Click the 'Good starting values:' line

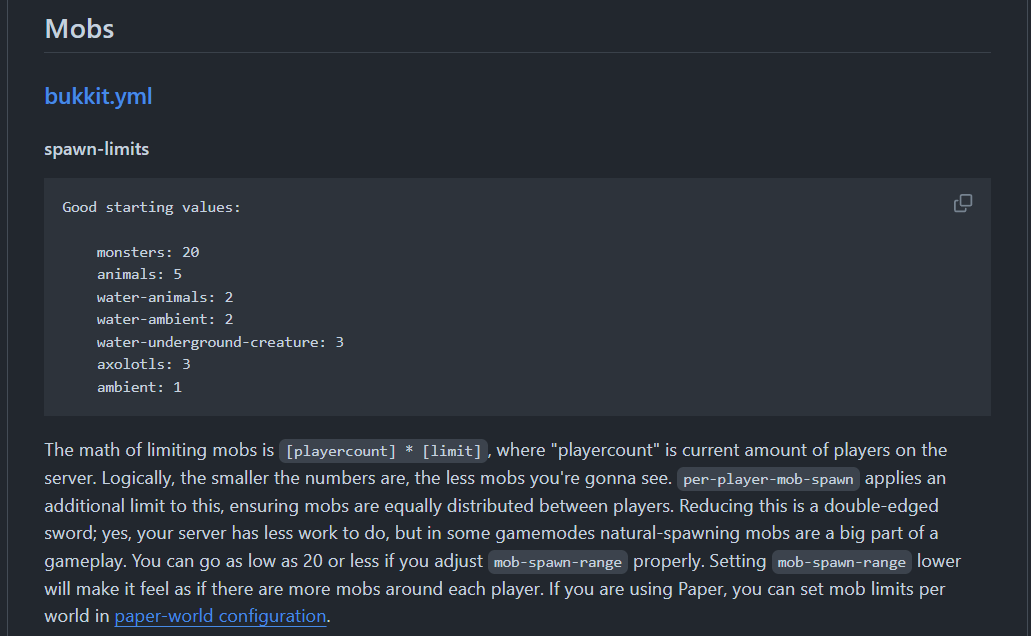pyautogui.click(x=151, y=207)
